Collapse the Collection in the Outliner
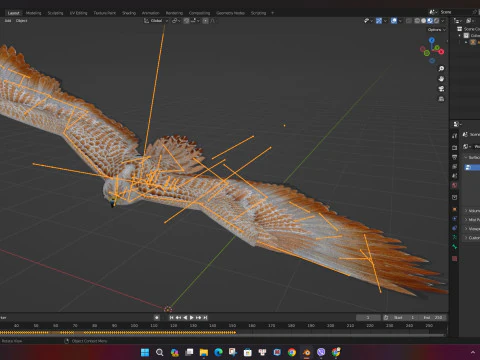The height and width of the screenshot is (360, 480). (x=460, y=35)
